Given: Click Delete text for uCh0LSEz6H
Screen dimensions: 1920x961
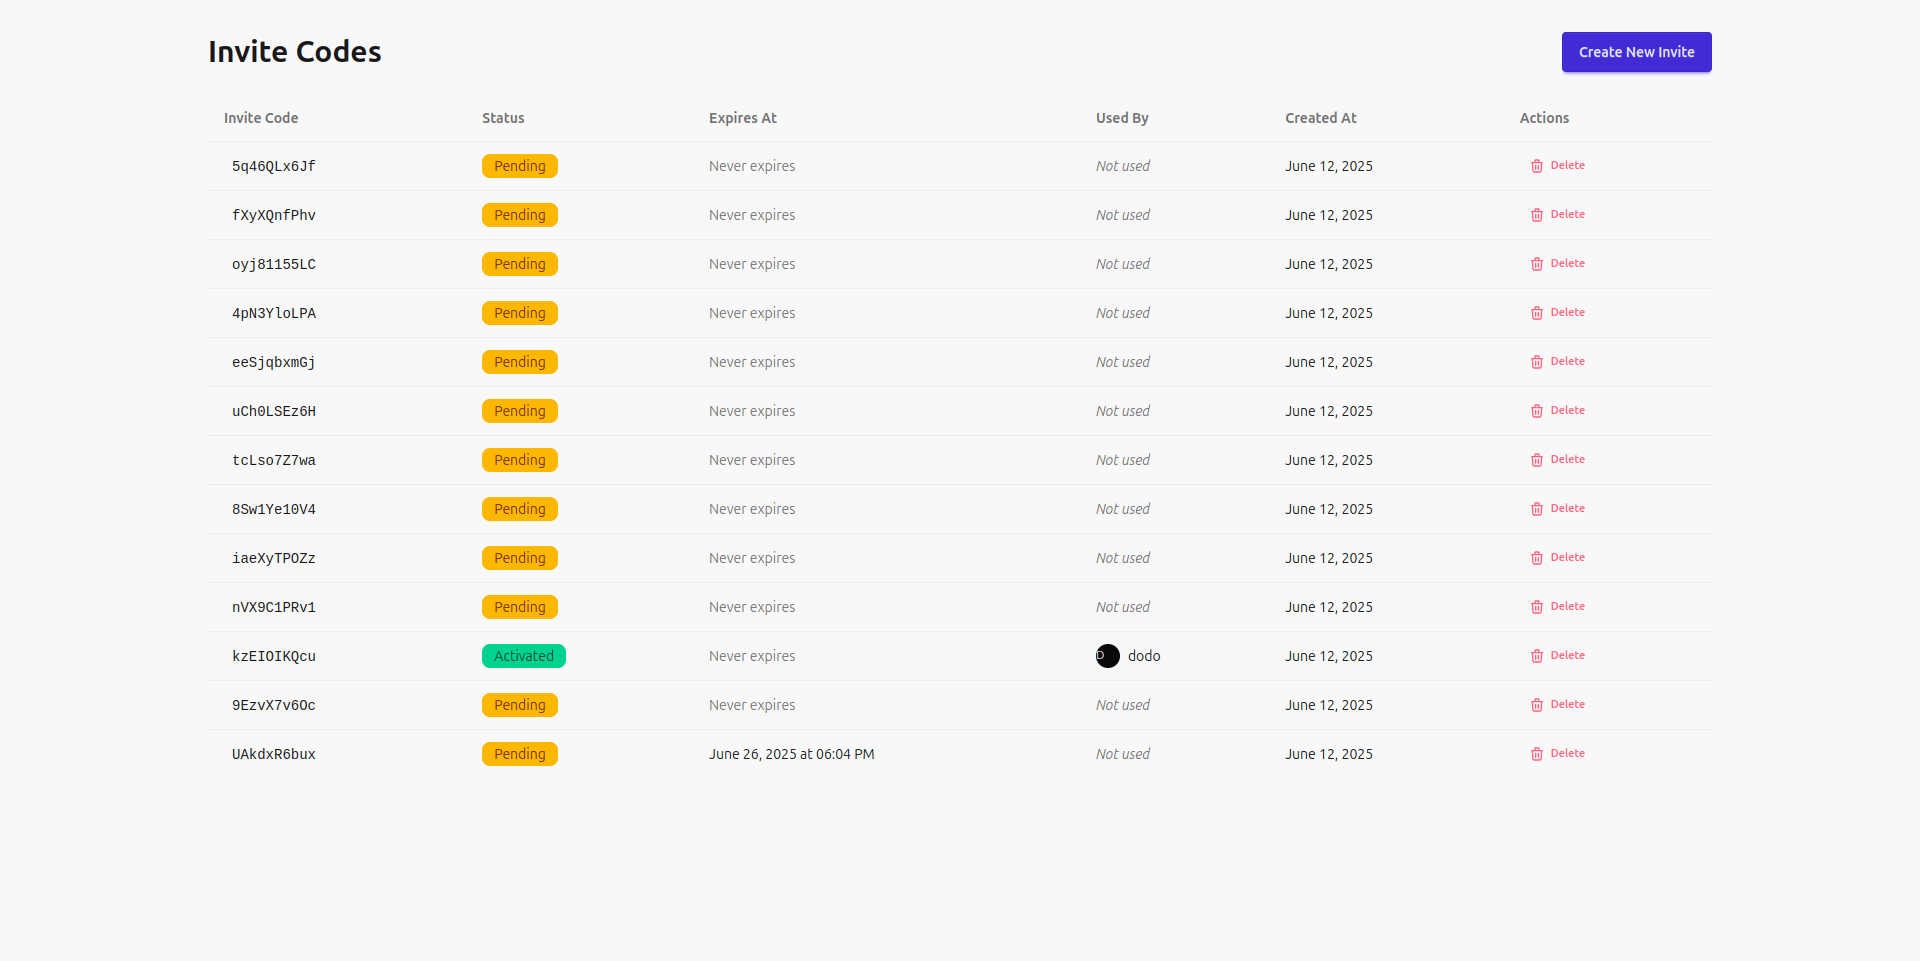Looking at the screenshot, I should tap(1567, 411).
